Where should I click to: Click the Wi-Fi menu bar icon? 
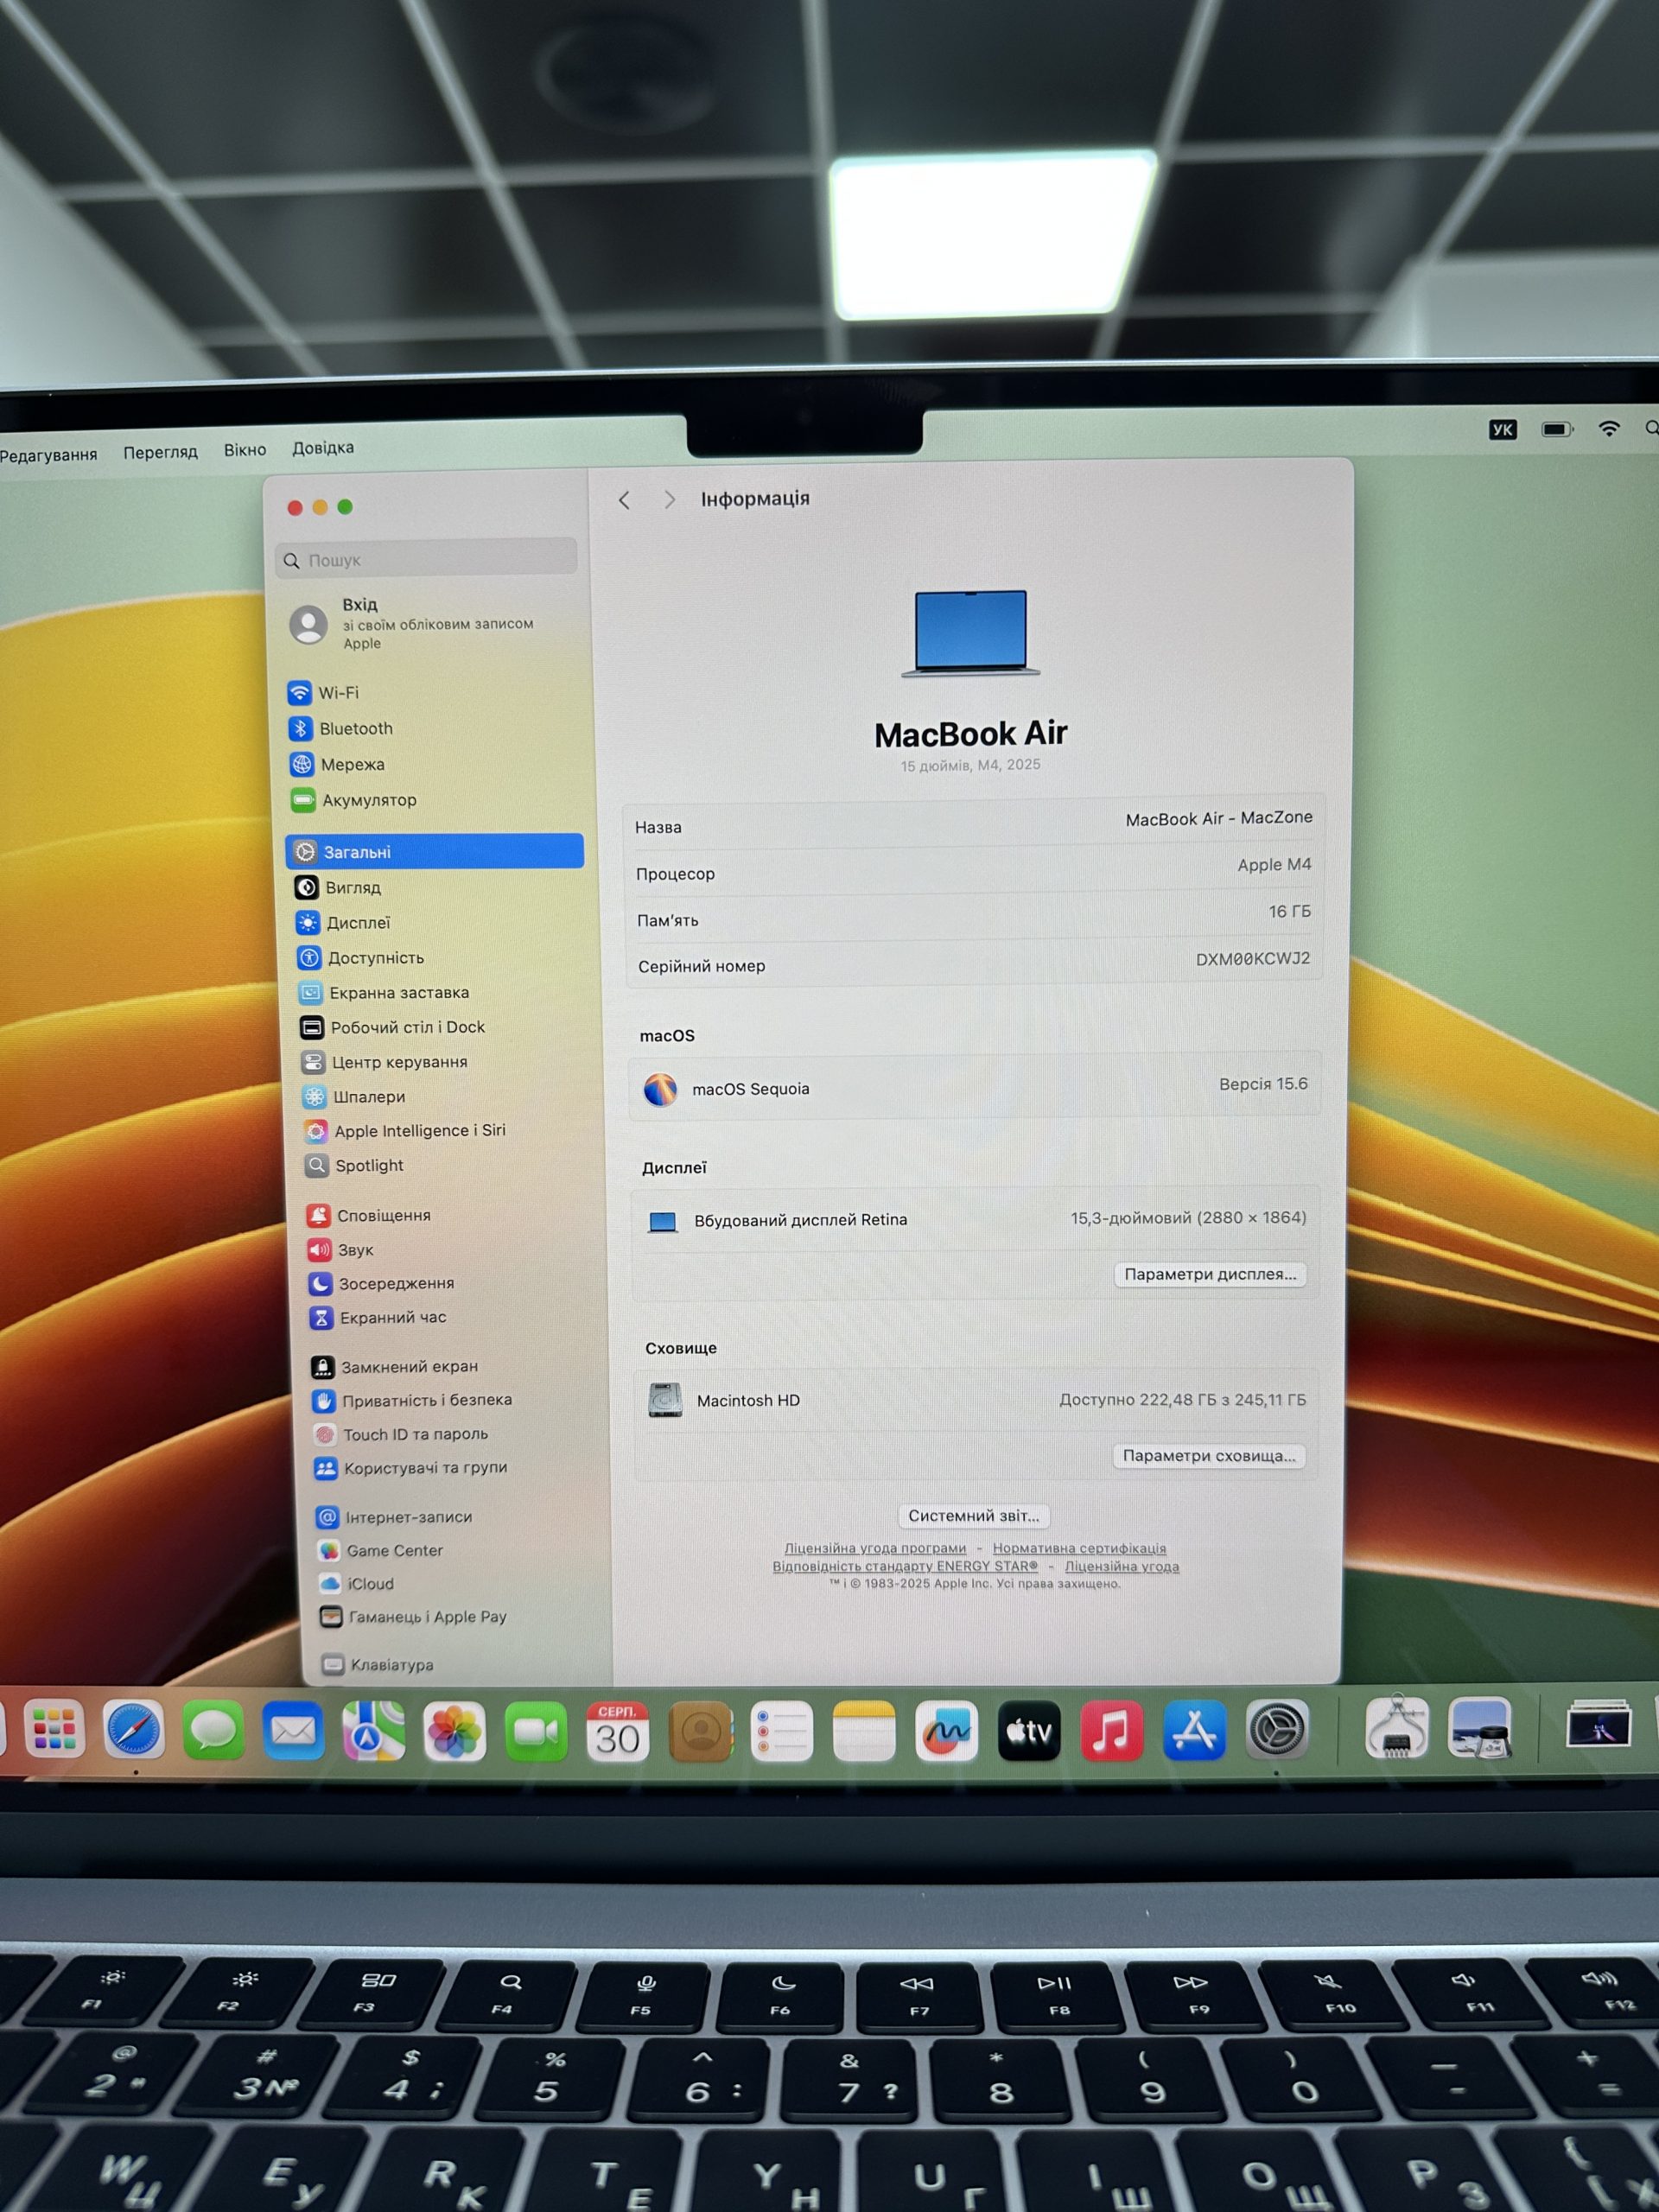[1609, 429]
